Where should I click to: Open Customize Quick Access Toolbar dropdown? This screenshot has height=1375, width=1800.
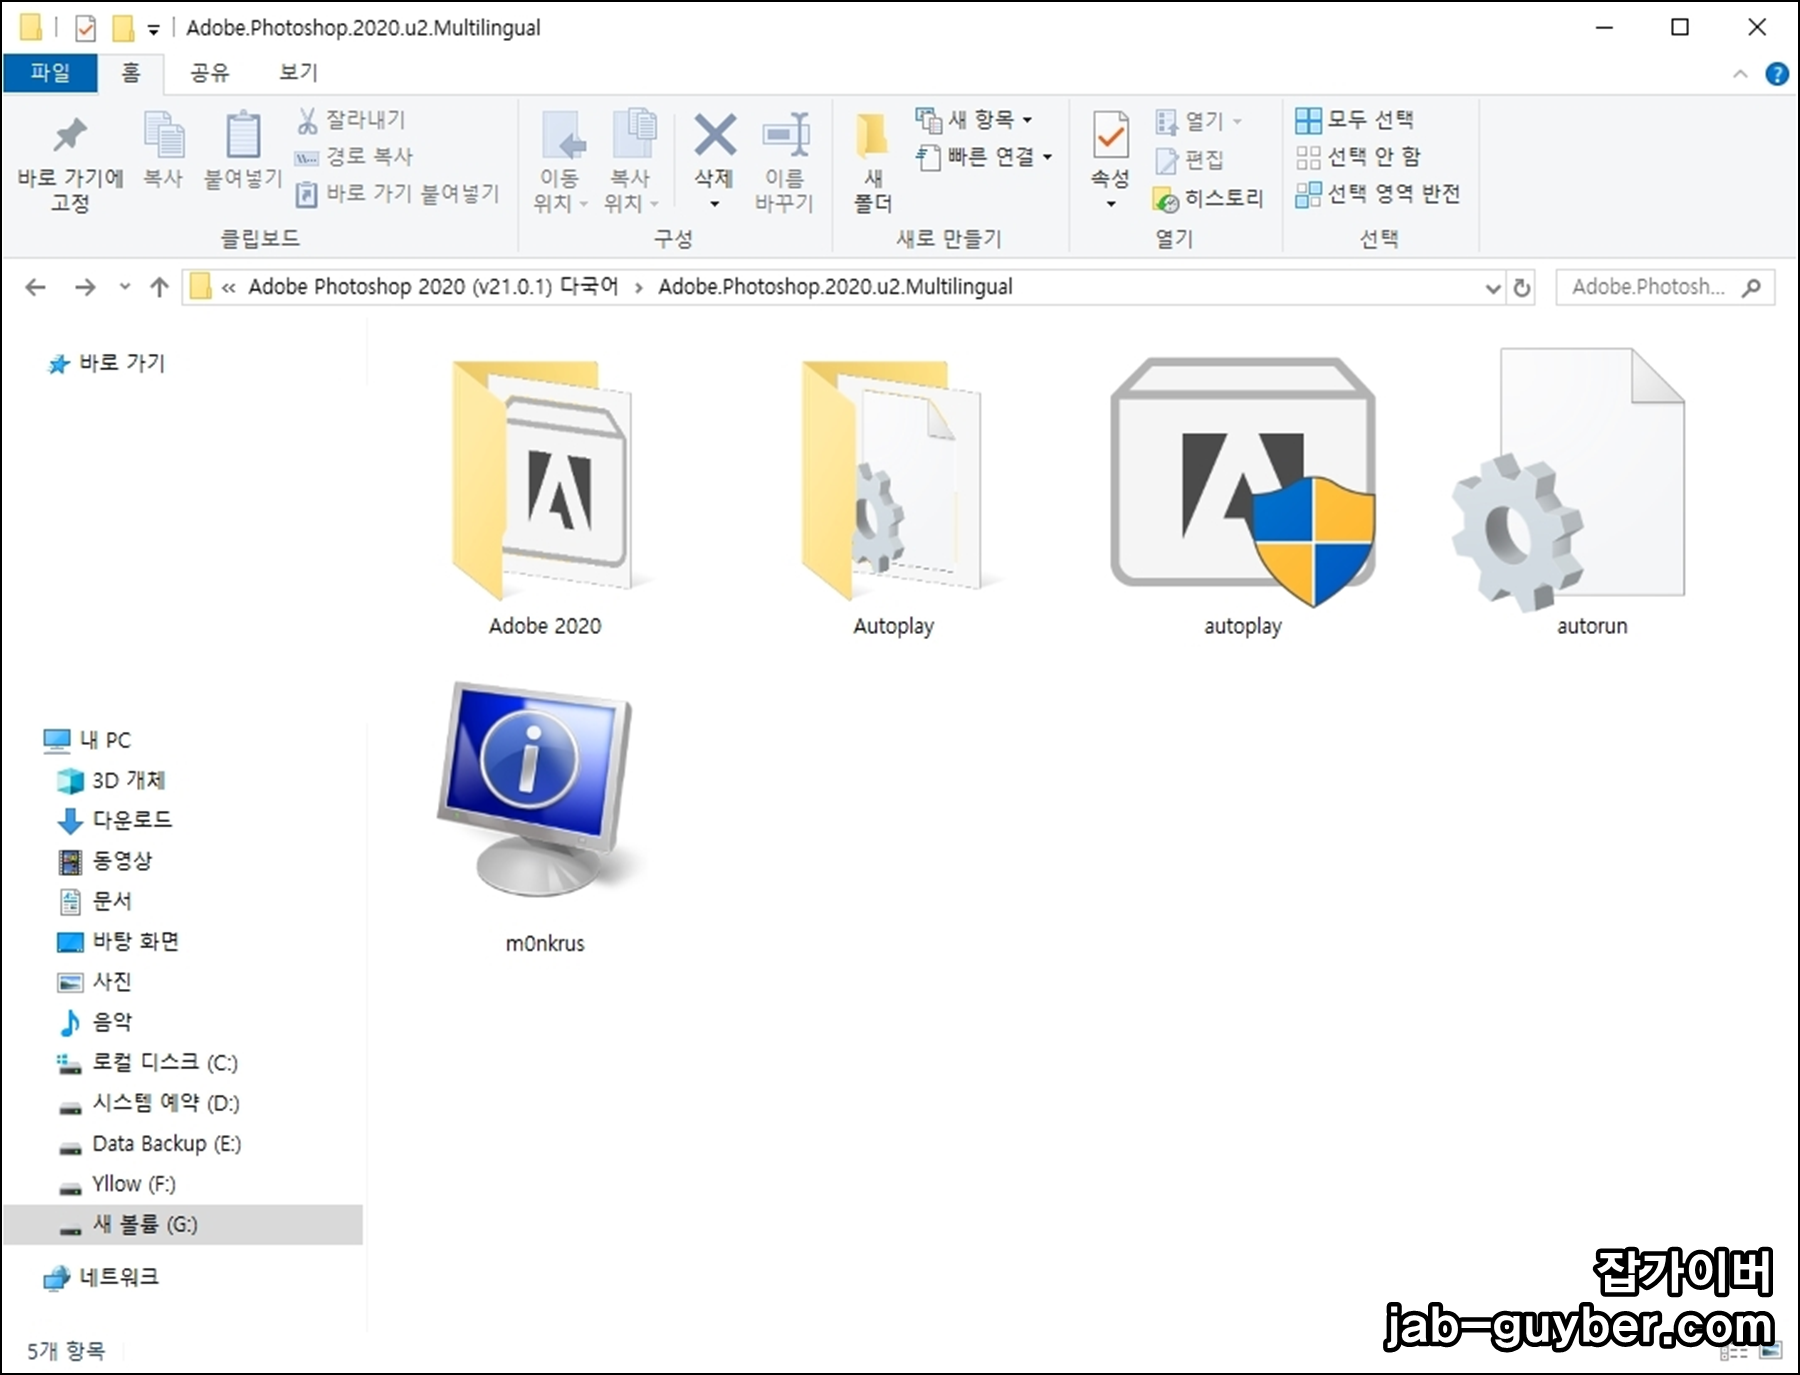pyautogui.click(x=153, y=30)
